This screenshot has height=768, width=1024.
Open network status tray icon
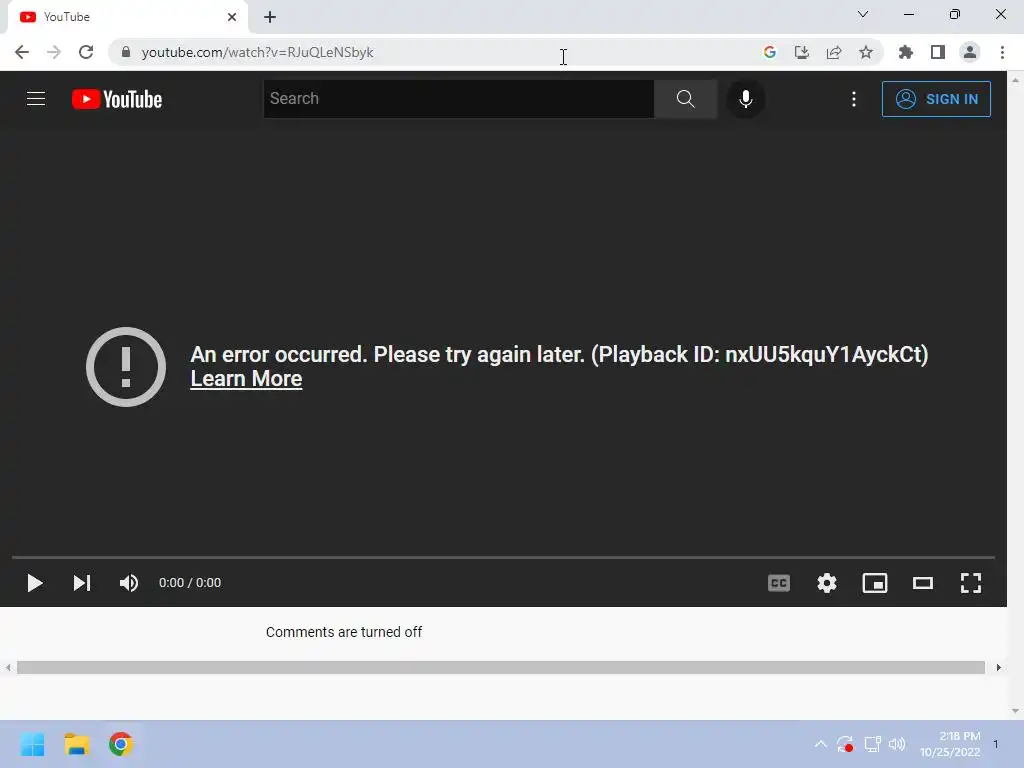(x=872, y=744)
